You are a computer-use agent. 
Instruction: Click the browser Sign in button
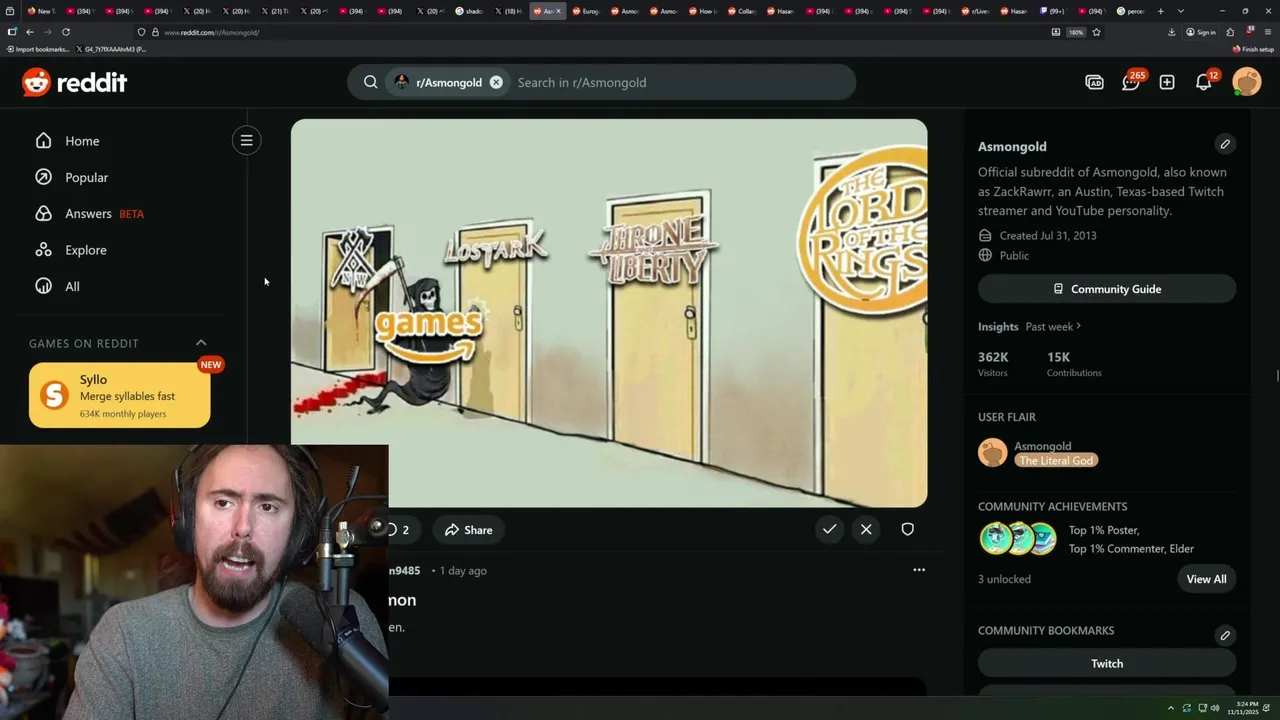pos(1201,32)
